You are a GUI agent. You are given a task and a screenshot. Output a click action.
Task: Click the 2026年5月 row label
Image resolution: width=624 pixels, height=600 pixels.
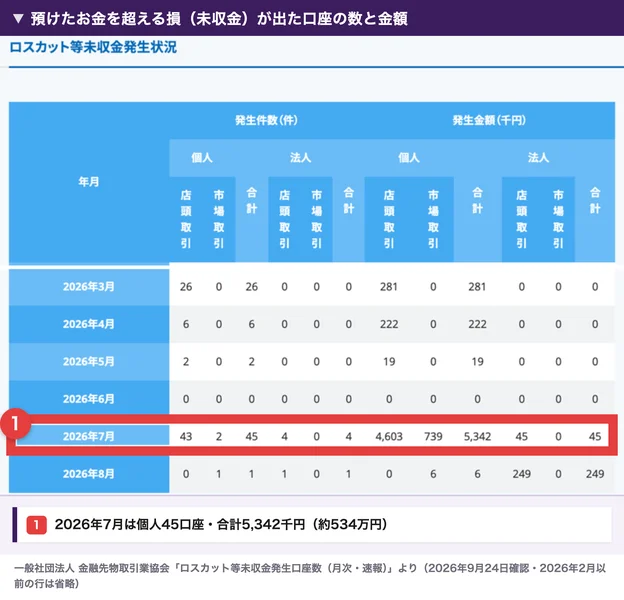89,361
